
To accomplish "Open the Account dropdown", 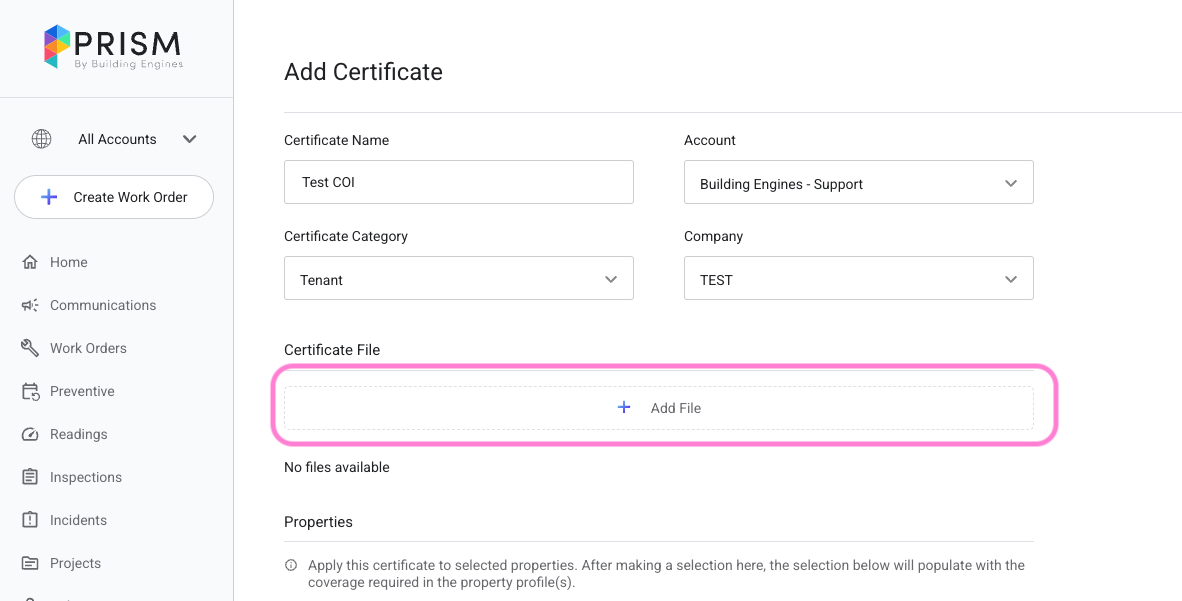I will [x=858, y=183].
